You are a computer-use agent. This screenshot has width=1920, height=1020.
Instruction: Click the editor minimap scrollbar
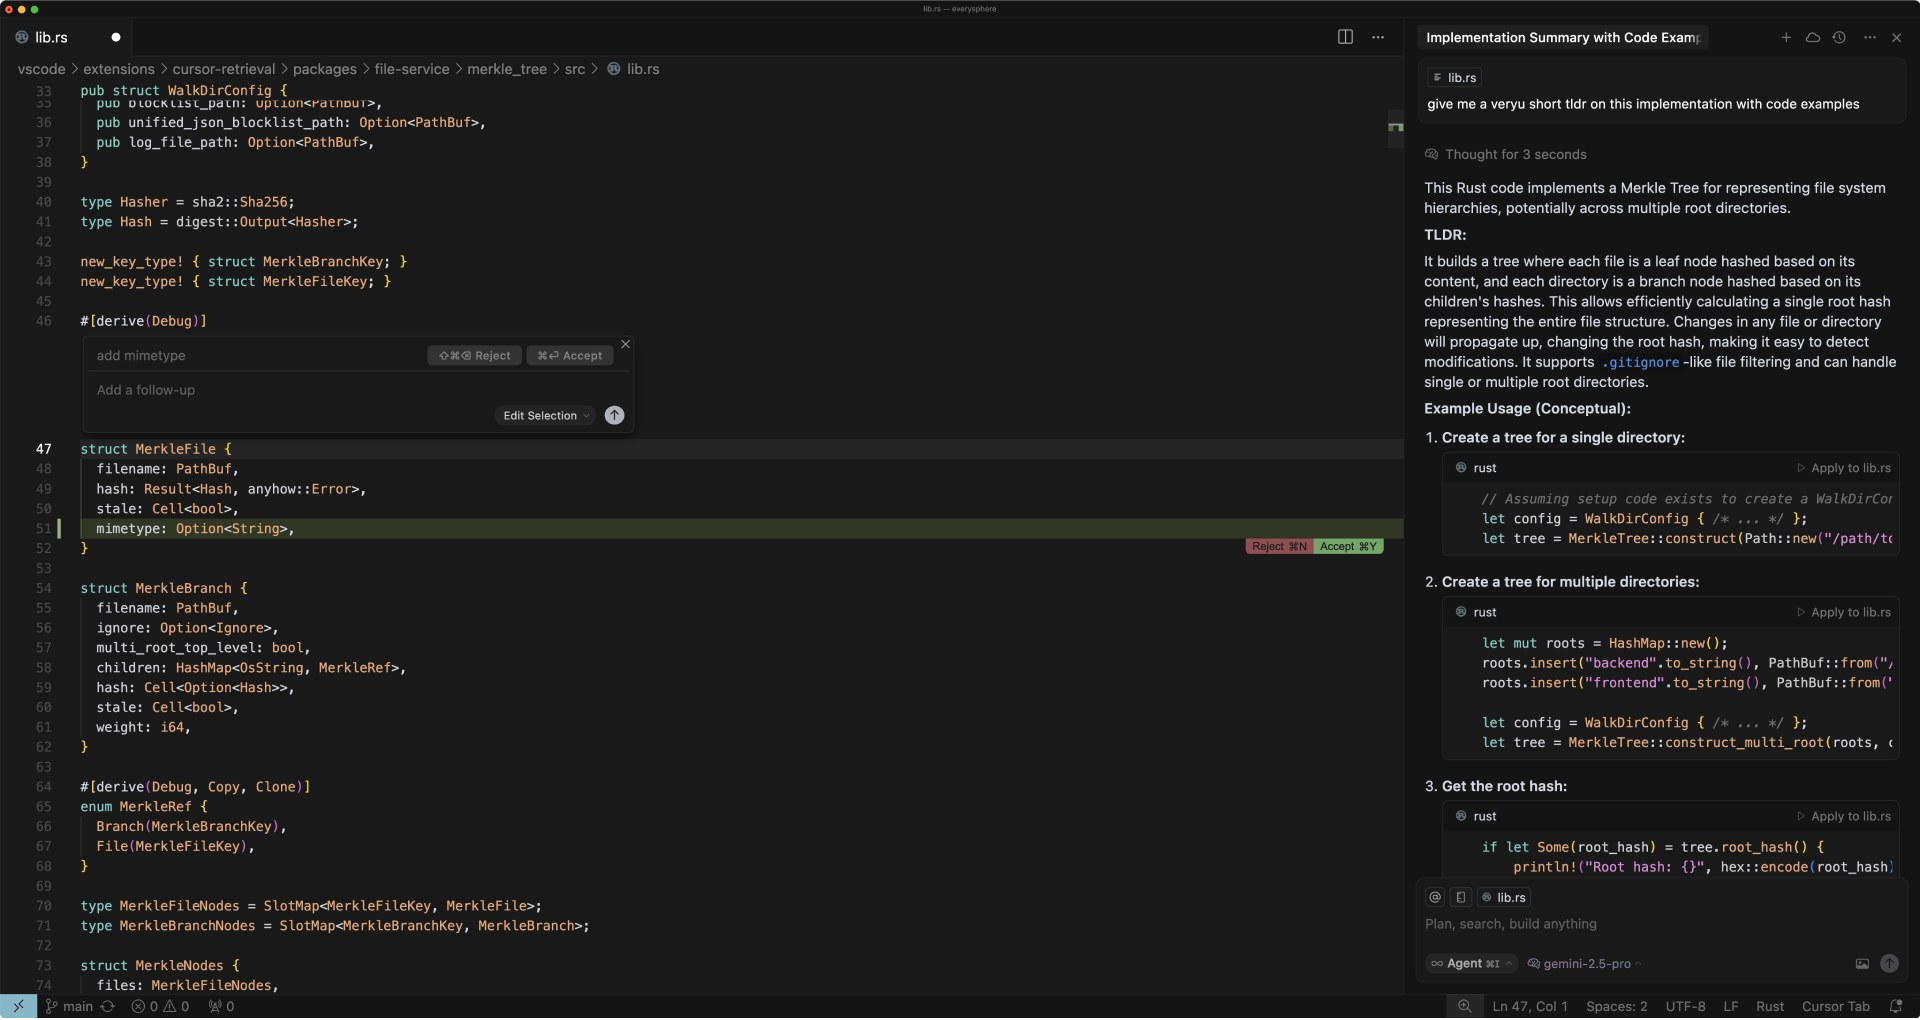tap(1396, 127)
